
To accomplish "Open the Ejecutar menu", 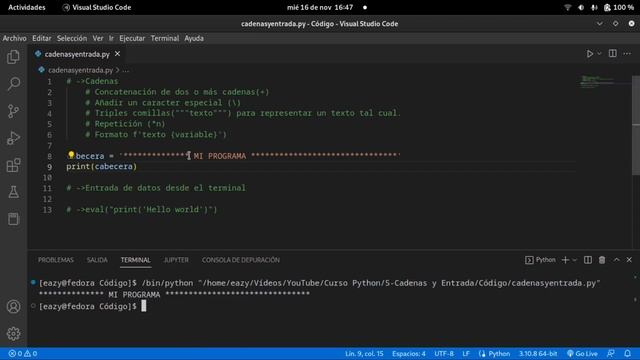I will pos(132,38).
